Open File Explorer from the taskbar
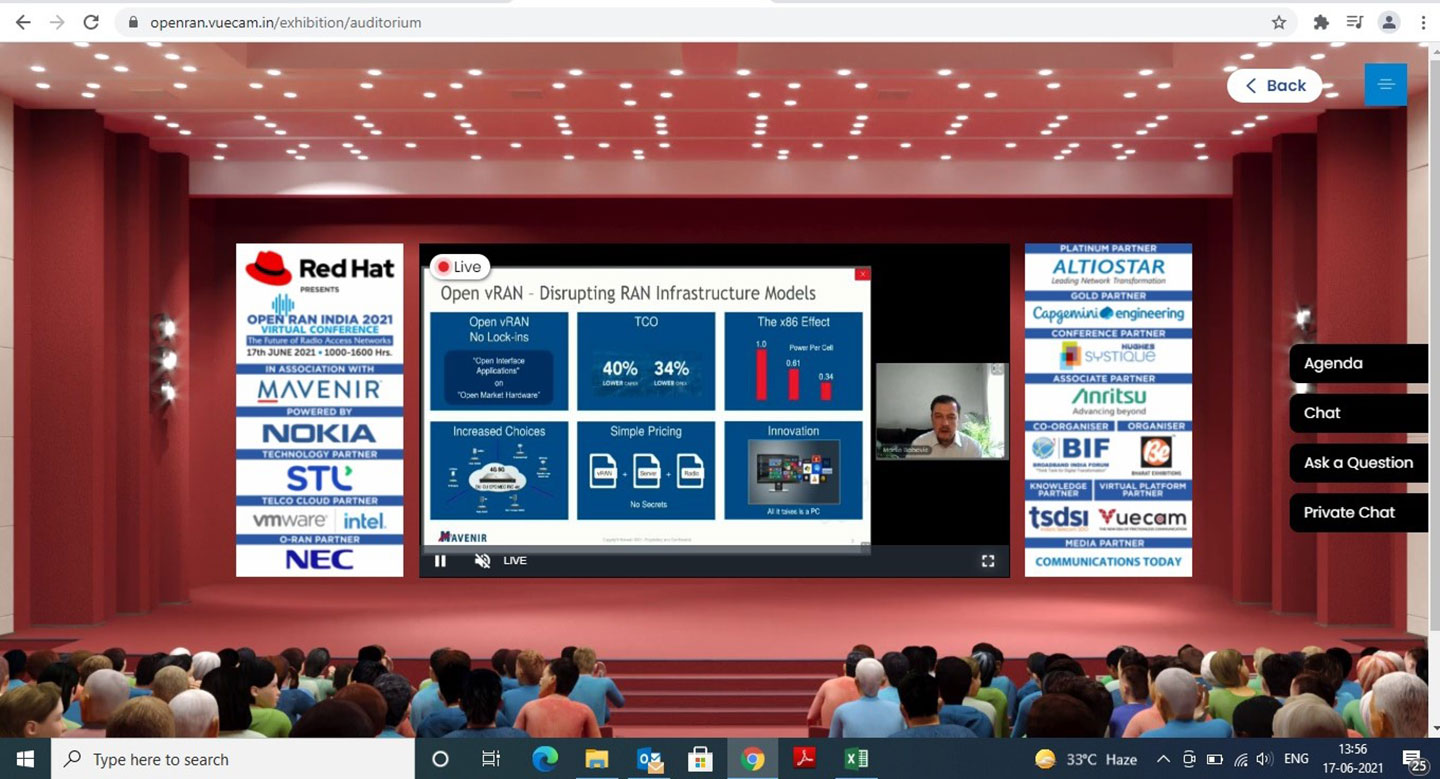Screen dimensions: 1440x779 click(597, 759)
